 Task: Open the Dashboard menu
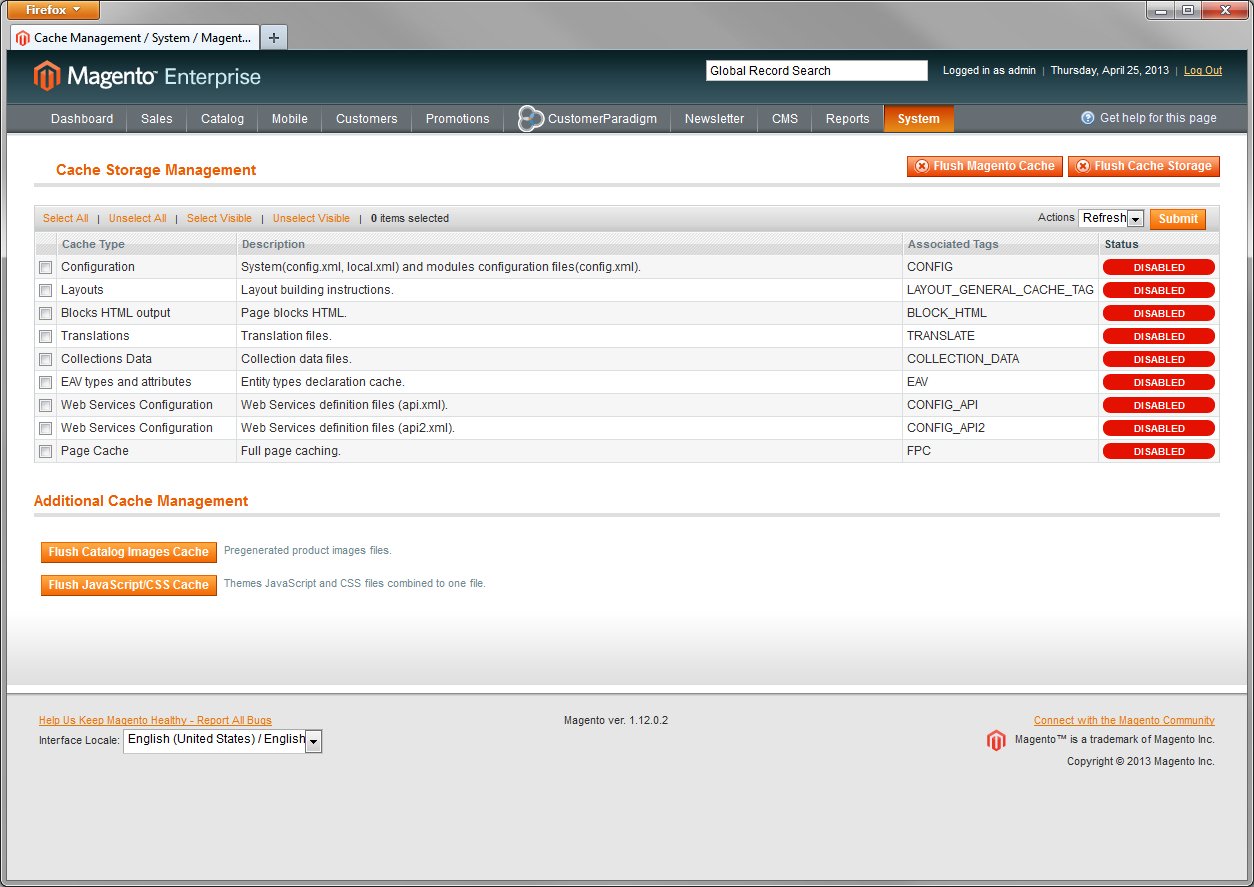click(82, 118)
